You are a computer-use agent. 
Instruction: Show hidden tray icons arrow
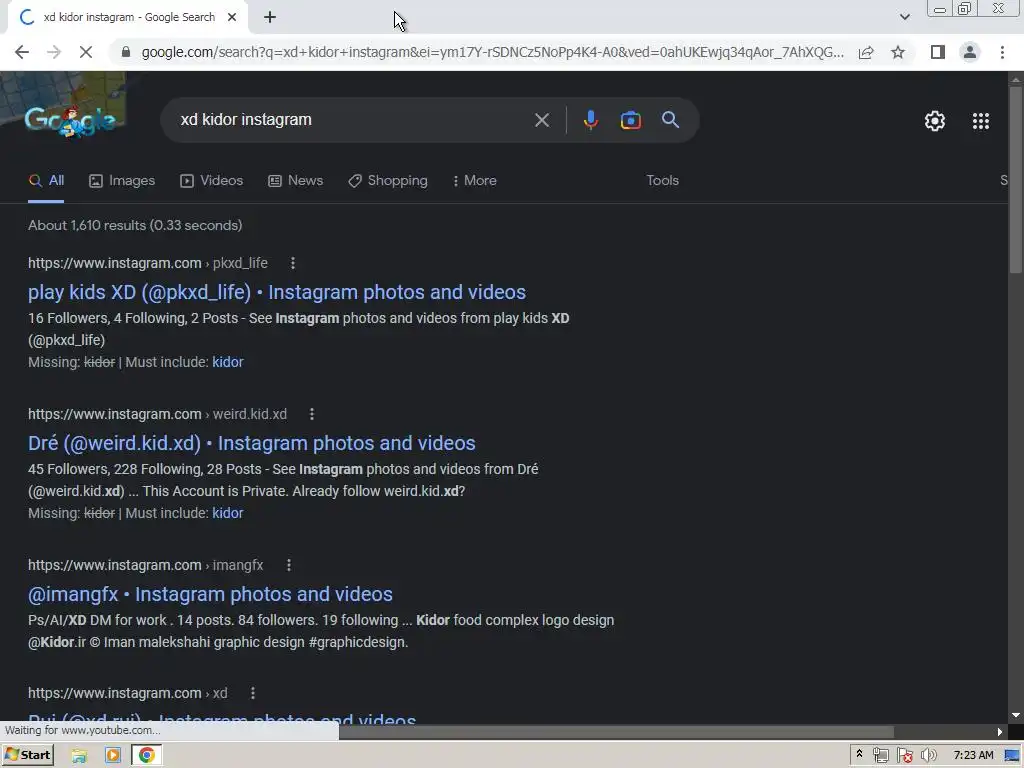tap(859, 755)
